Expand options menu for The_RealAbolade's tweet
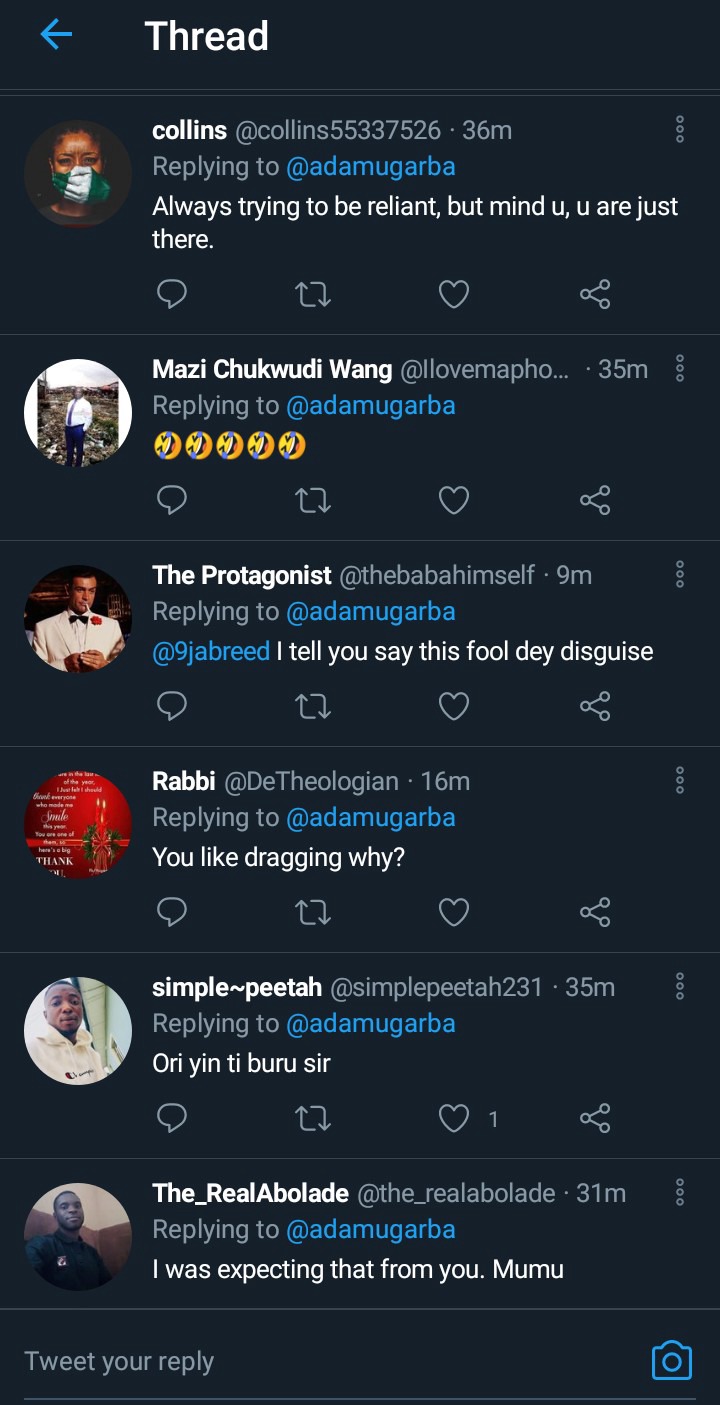This screenshot has height=1405, width=720. 680,1193
